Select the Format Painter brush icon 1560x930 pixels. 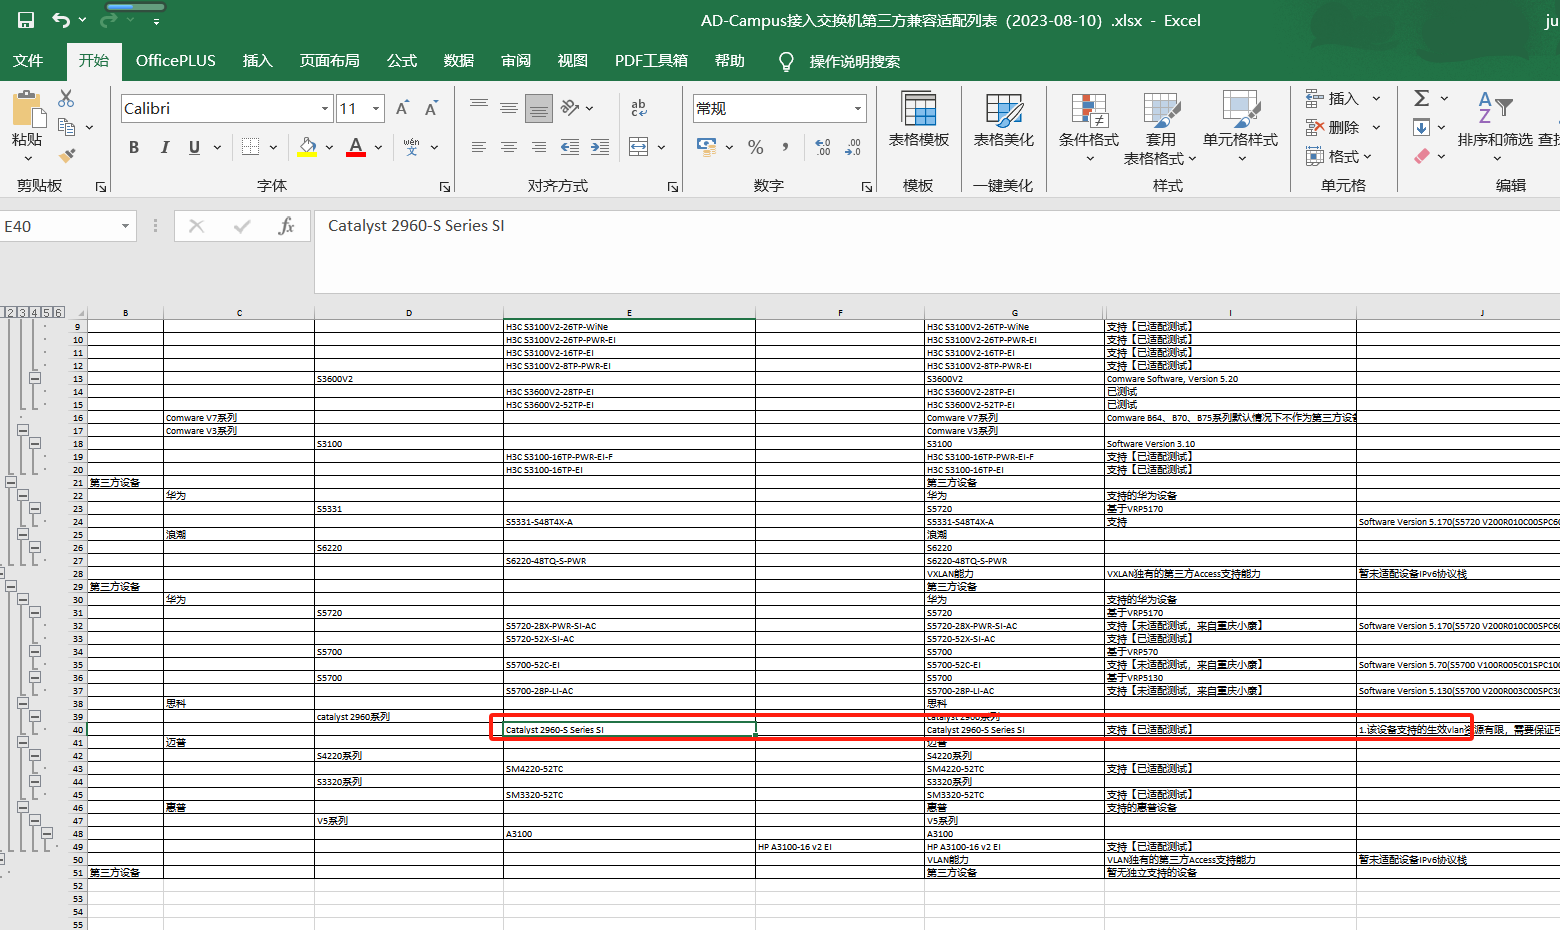click(x=67, y=156)
